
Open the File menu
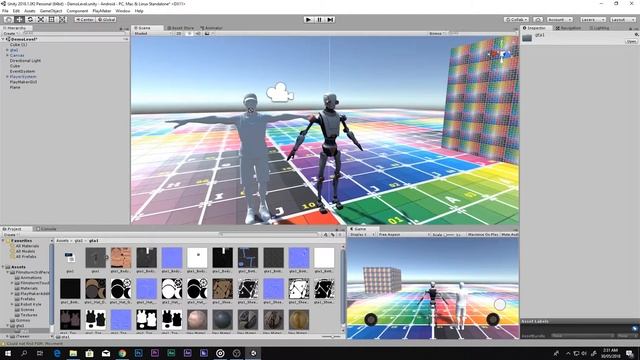pyautogui.click(x=5, y=11)
